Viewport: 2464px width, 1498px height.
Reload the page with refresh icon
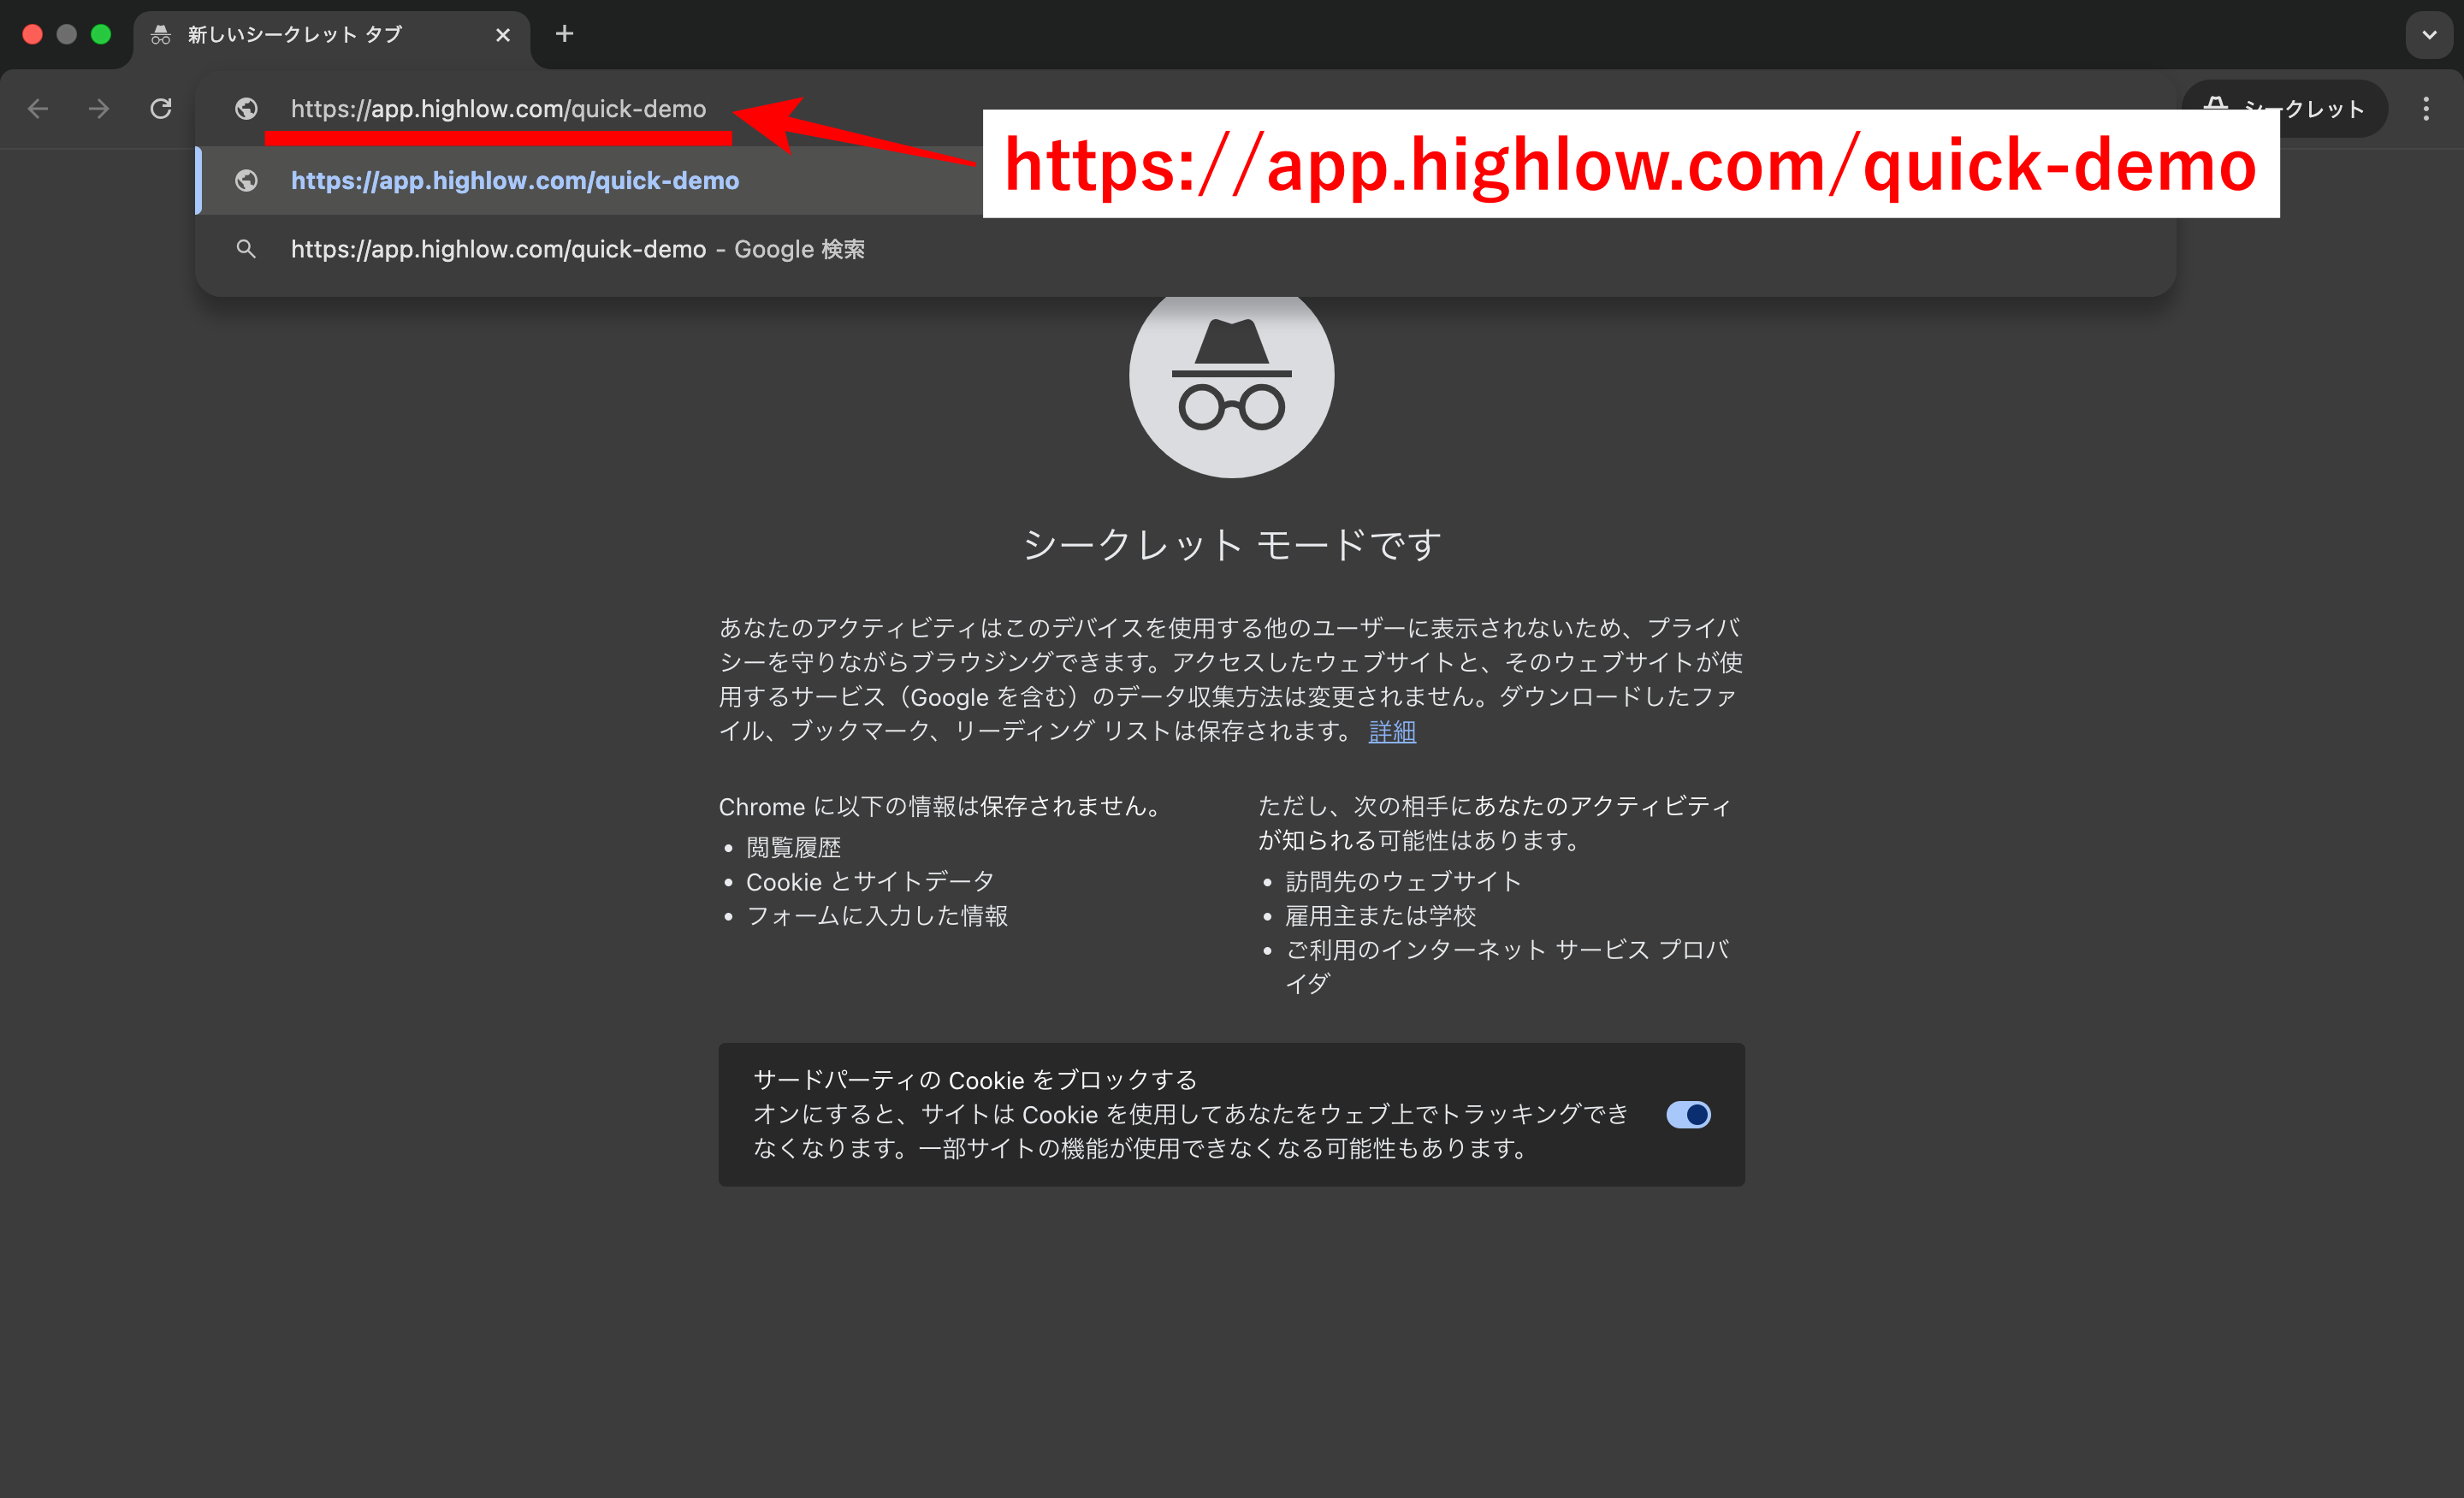pos(161,108)
